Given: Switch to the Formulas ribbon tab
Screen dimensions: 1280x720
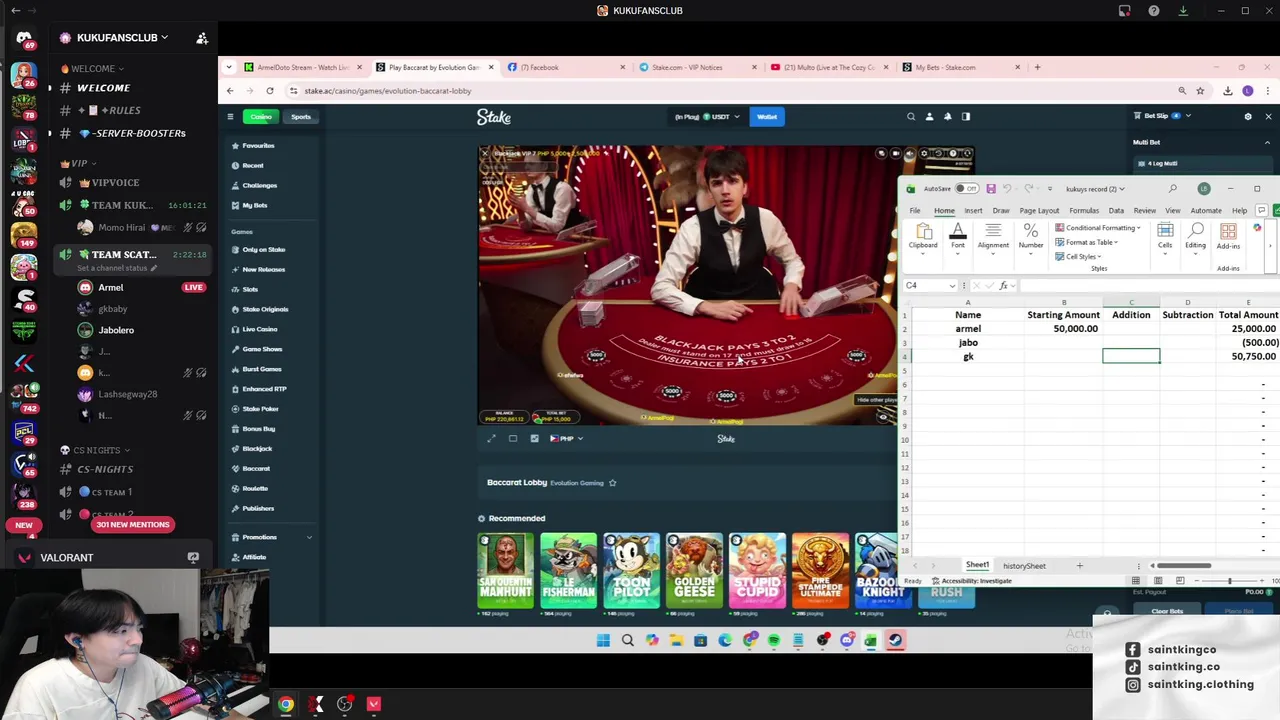Looking at the screenshot, I should 1084,211.
